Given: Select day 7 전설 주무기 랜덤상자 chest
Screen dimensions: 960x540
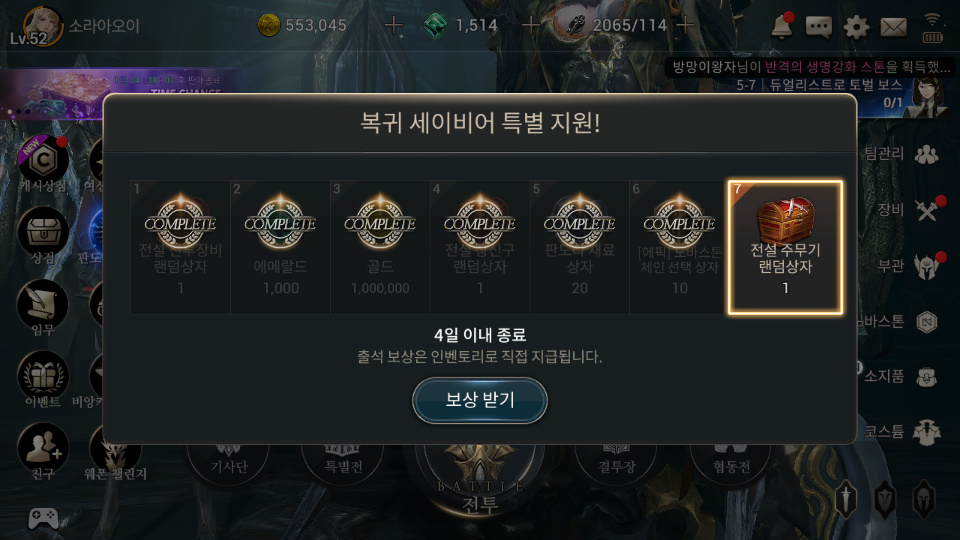Looking at the screenshot, I should (785, 247).
